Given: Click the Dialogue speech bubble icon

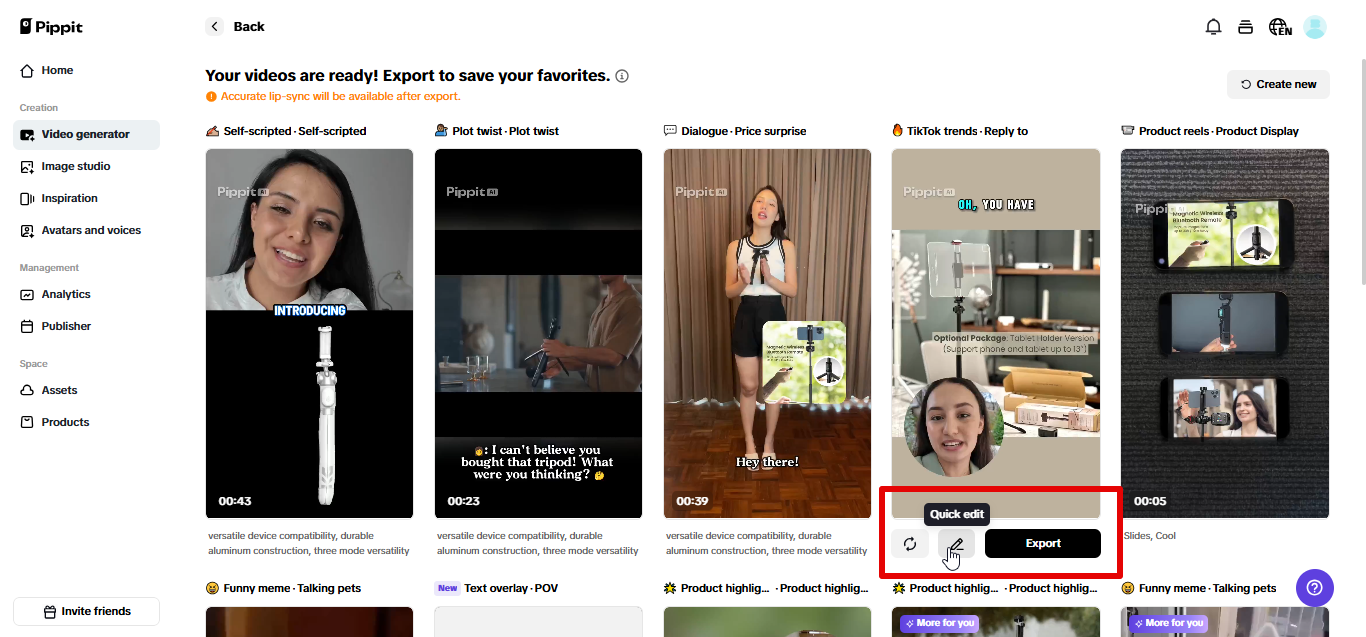Looking at the screenshot, I should pos(670,131).
